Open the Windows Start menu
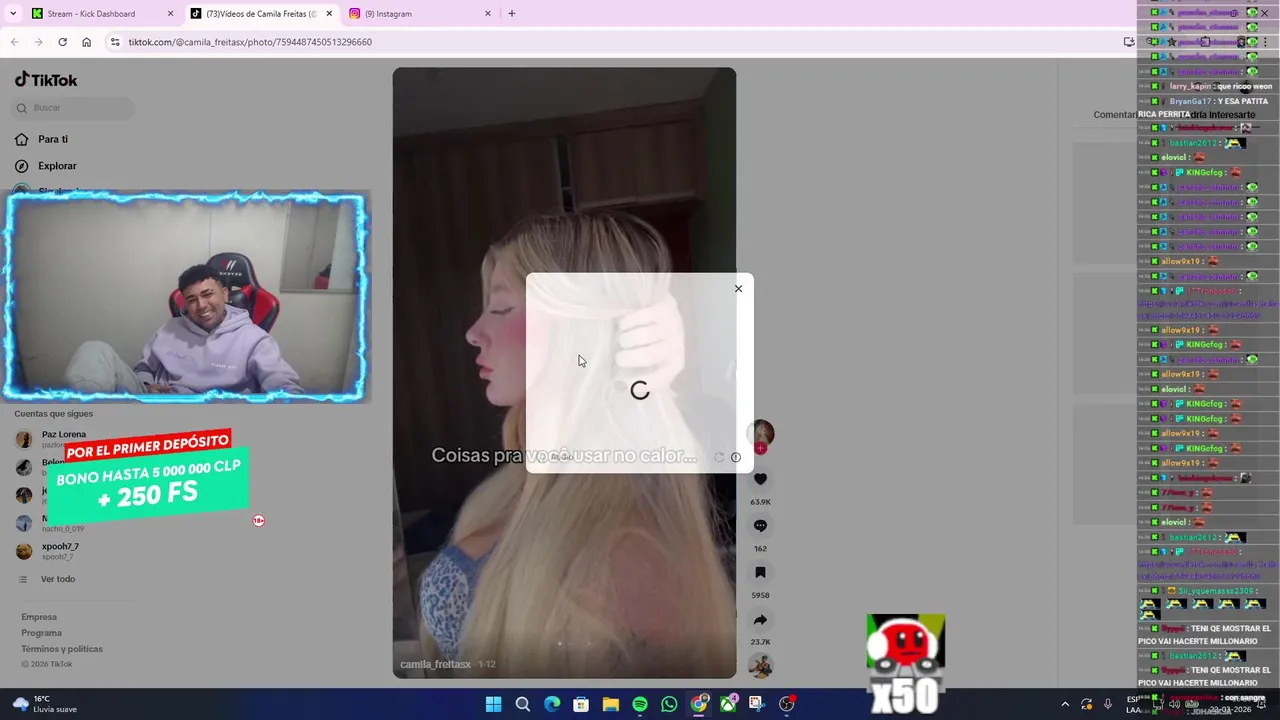The height and width of the screenshot is (720, 1280). click(493, 704)
